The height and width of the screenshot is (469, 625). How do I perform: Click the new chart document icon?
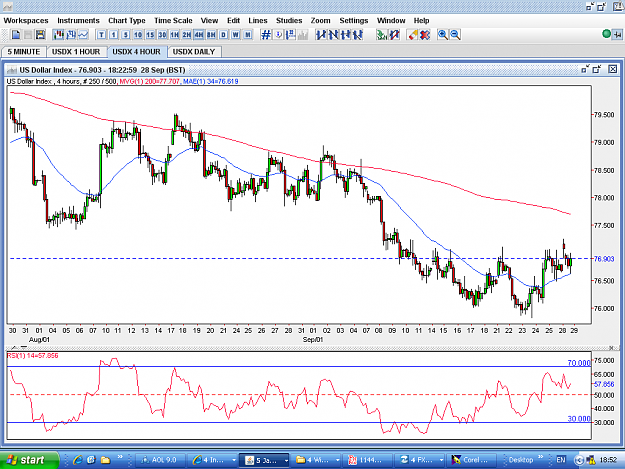16,35
